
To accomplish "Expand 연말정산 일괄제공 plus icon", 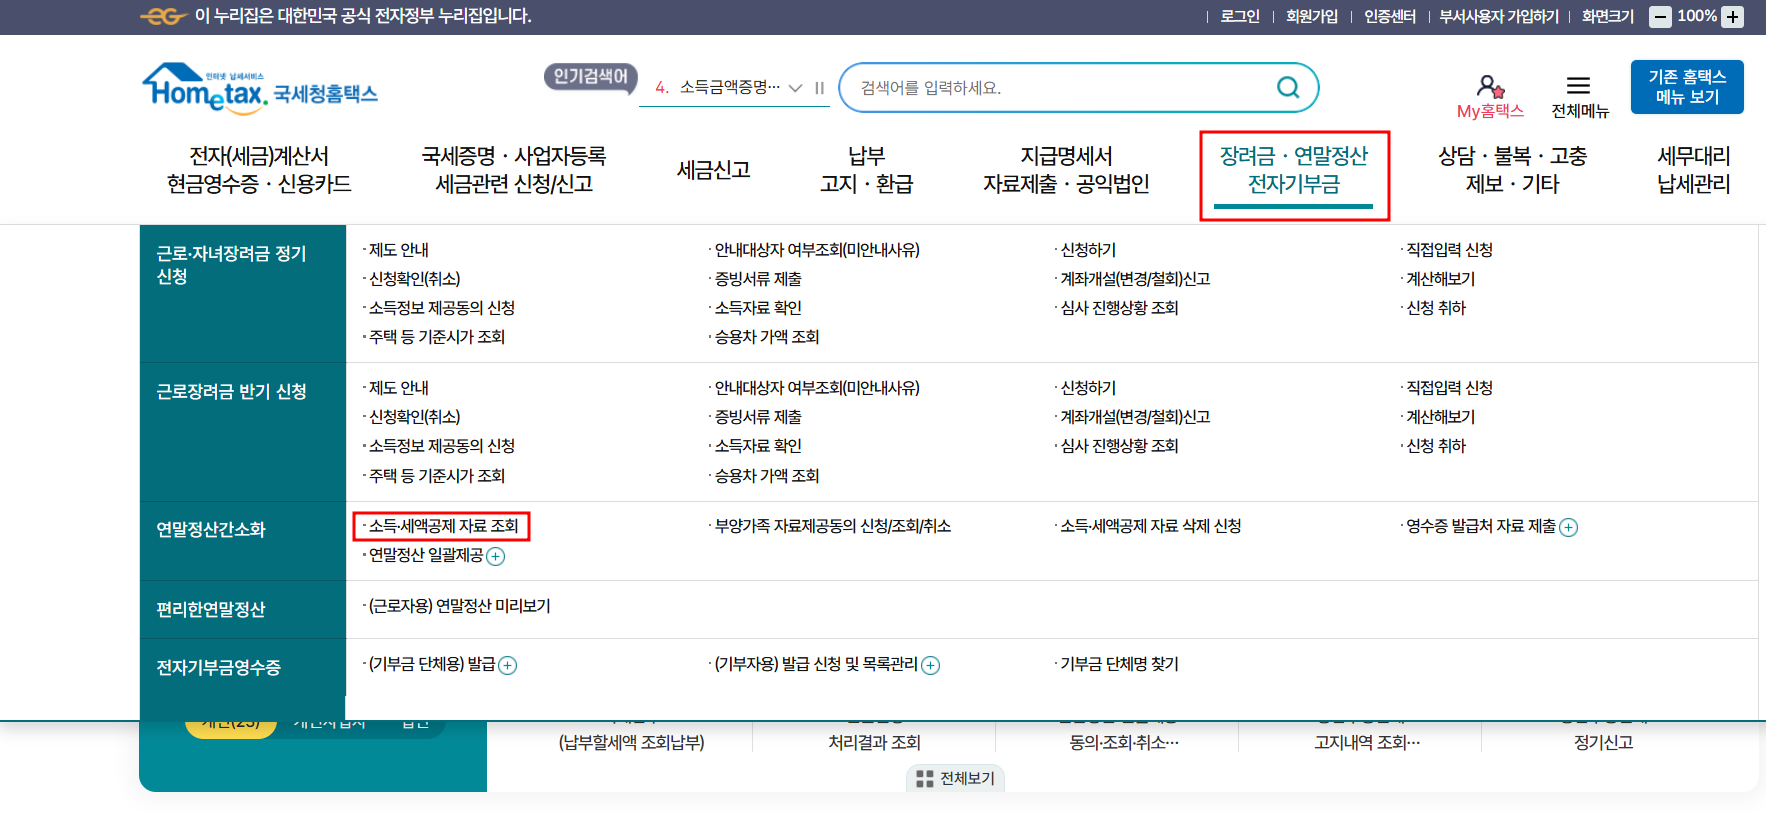I will point(495,556).
